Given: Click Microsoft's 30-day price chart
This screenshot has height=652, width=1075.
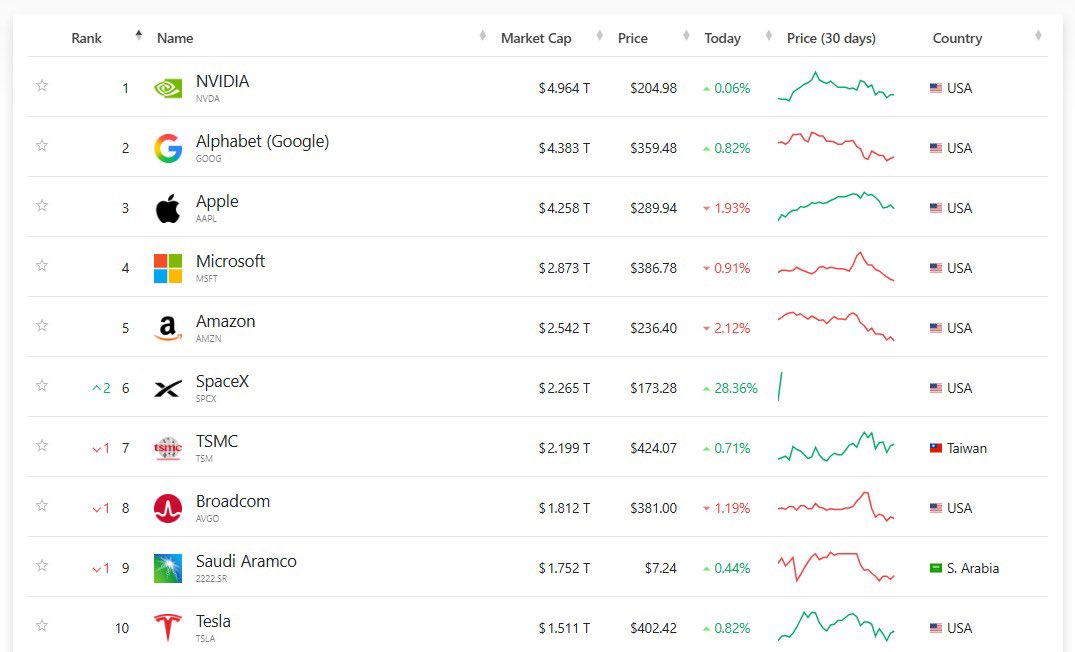Looking at the screenshot, I should pos(836,267).
